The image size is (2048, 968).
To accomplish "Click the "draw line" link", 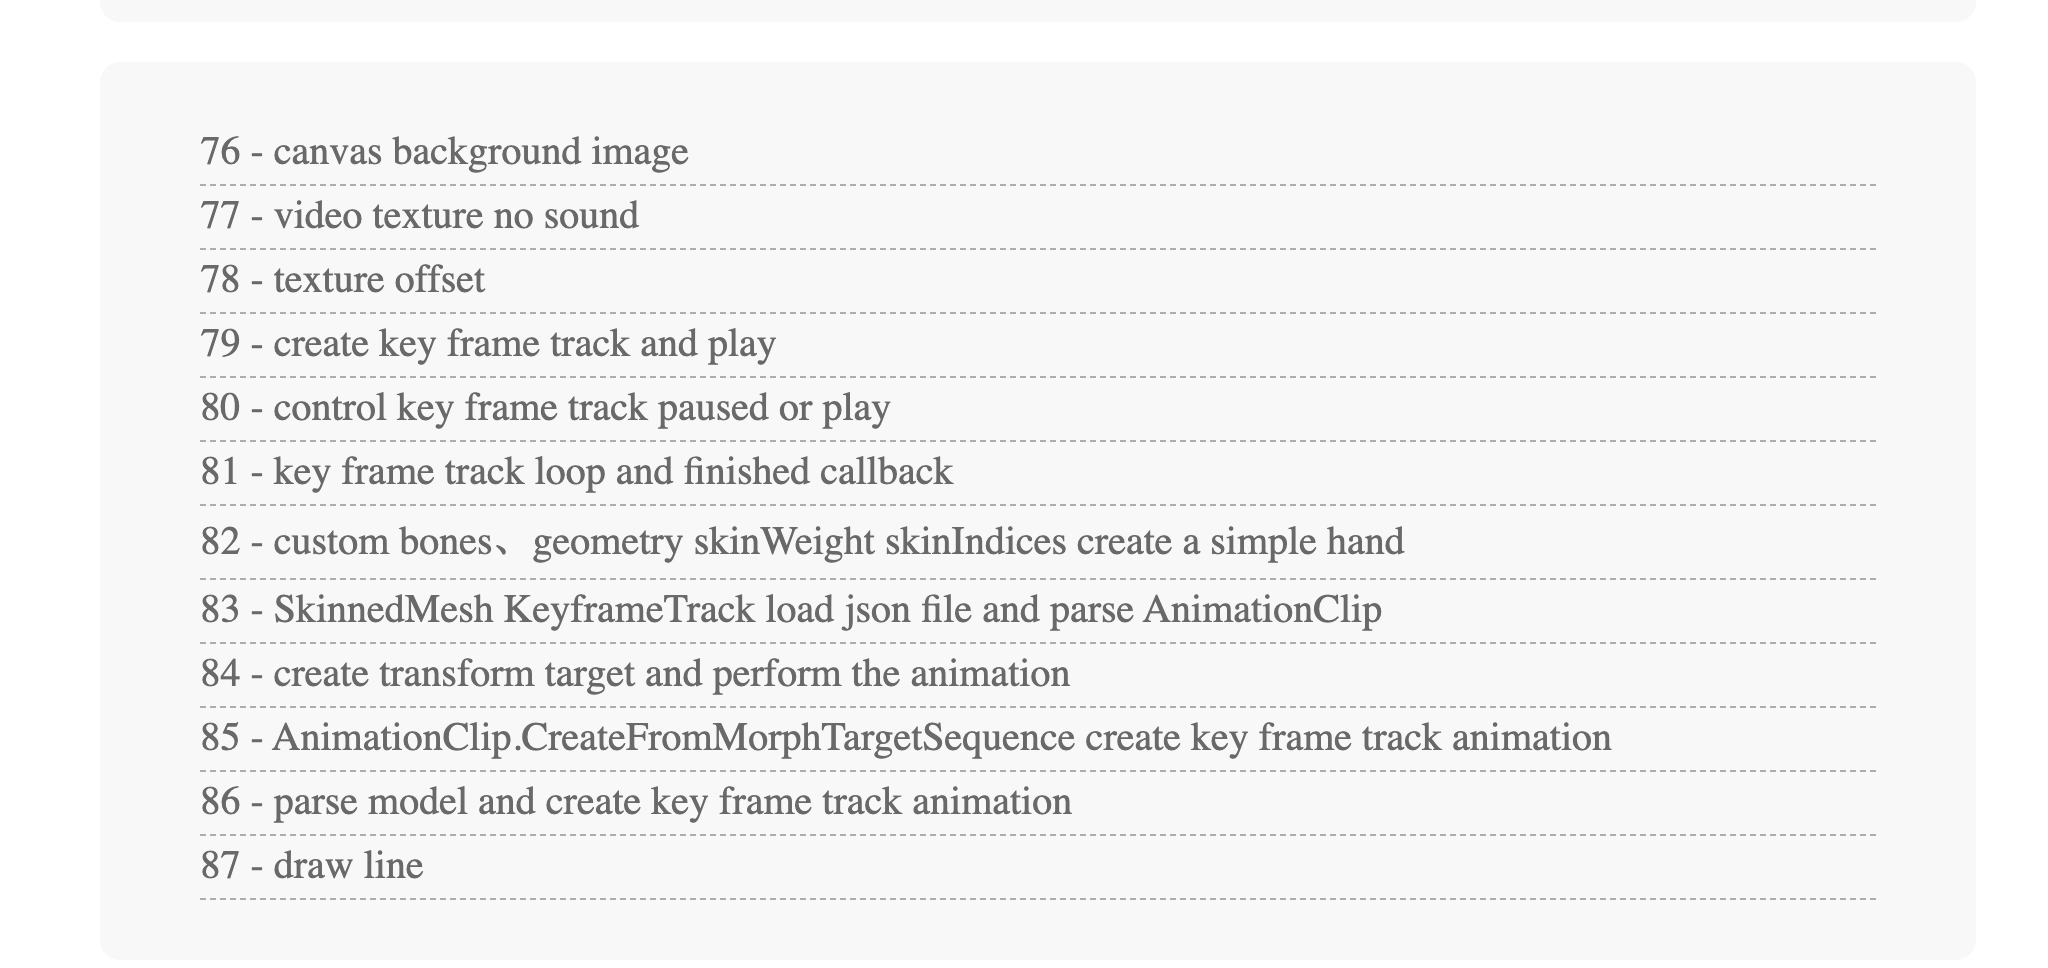I will click(312, 866).
